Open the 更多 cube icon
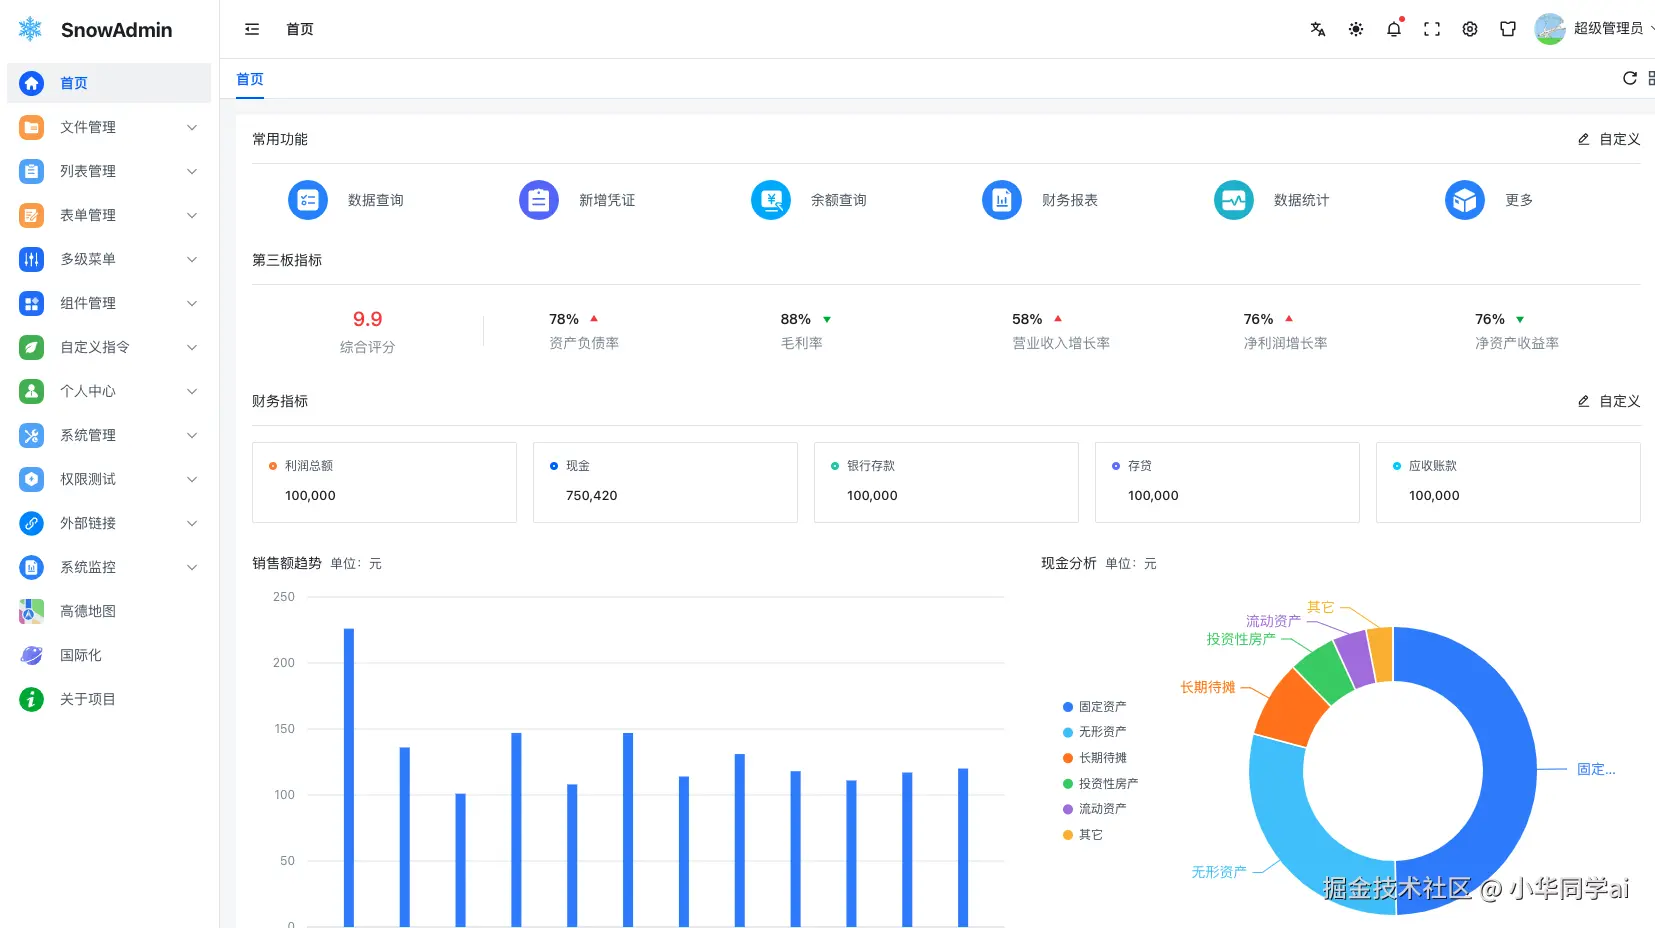Image resolution: width=1655 pixels, height=928 pixels. 1465,200
